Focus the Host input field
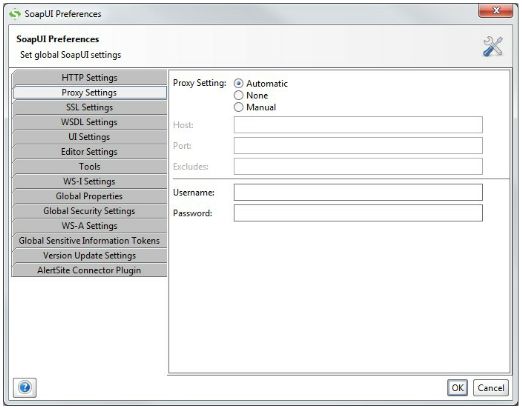 (358, 125)
